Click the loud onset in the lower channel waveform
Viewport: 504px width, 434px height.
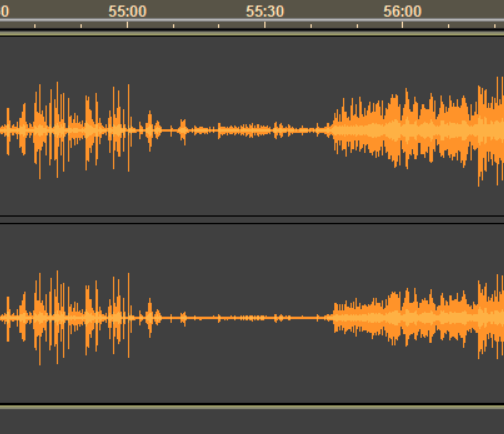(x=334, y=317)
